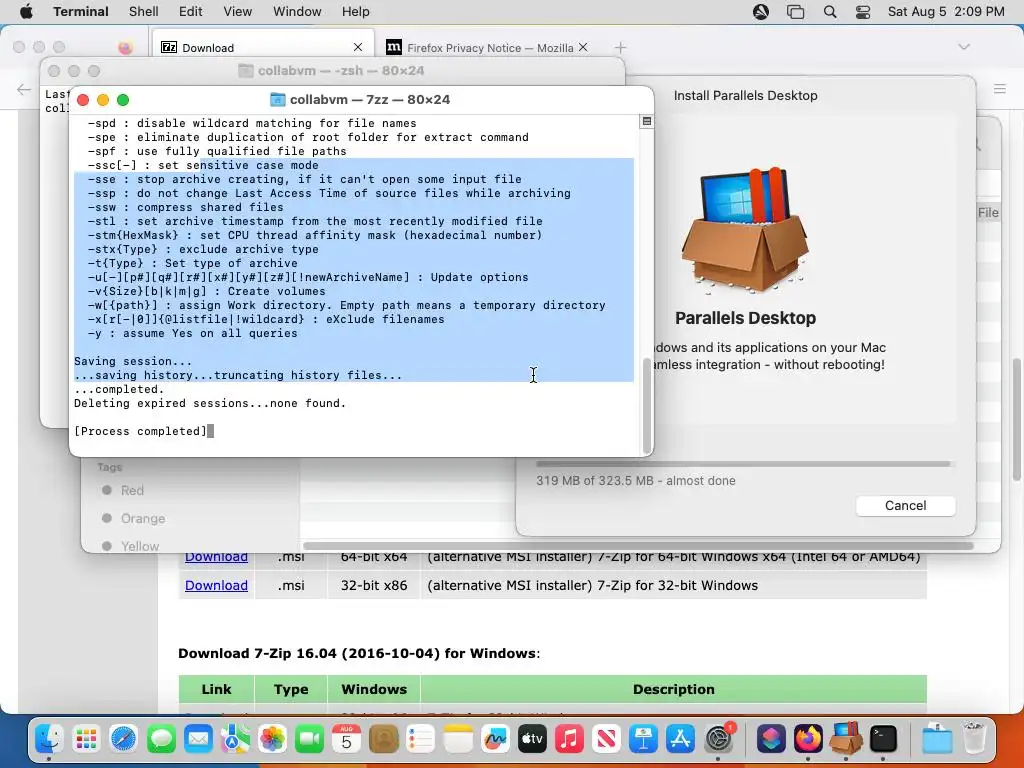Screen dimensions: 1024x768
Task: Open Spotlight search in menu bar
Action: point(830,12)
